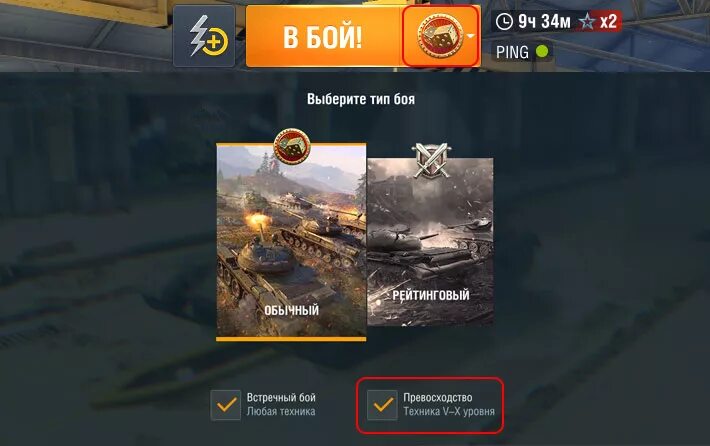
Task: Click the Выберите тип боя heading
Action: [361, 99]
